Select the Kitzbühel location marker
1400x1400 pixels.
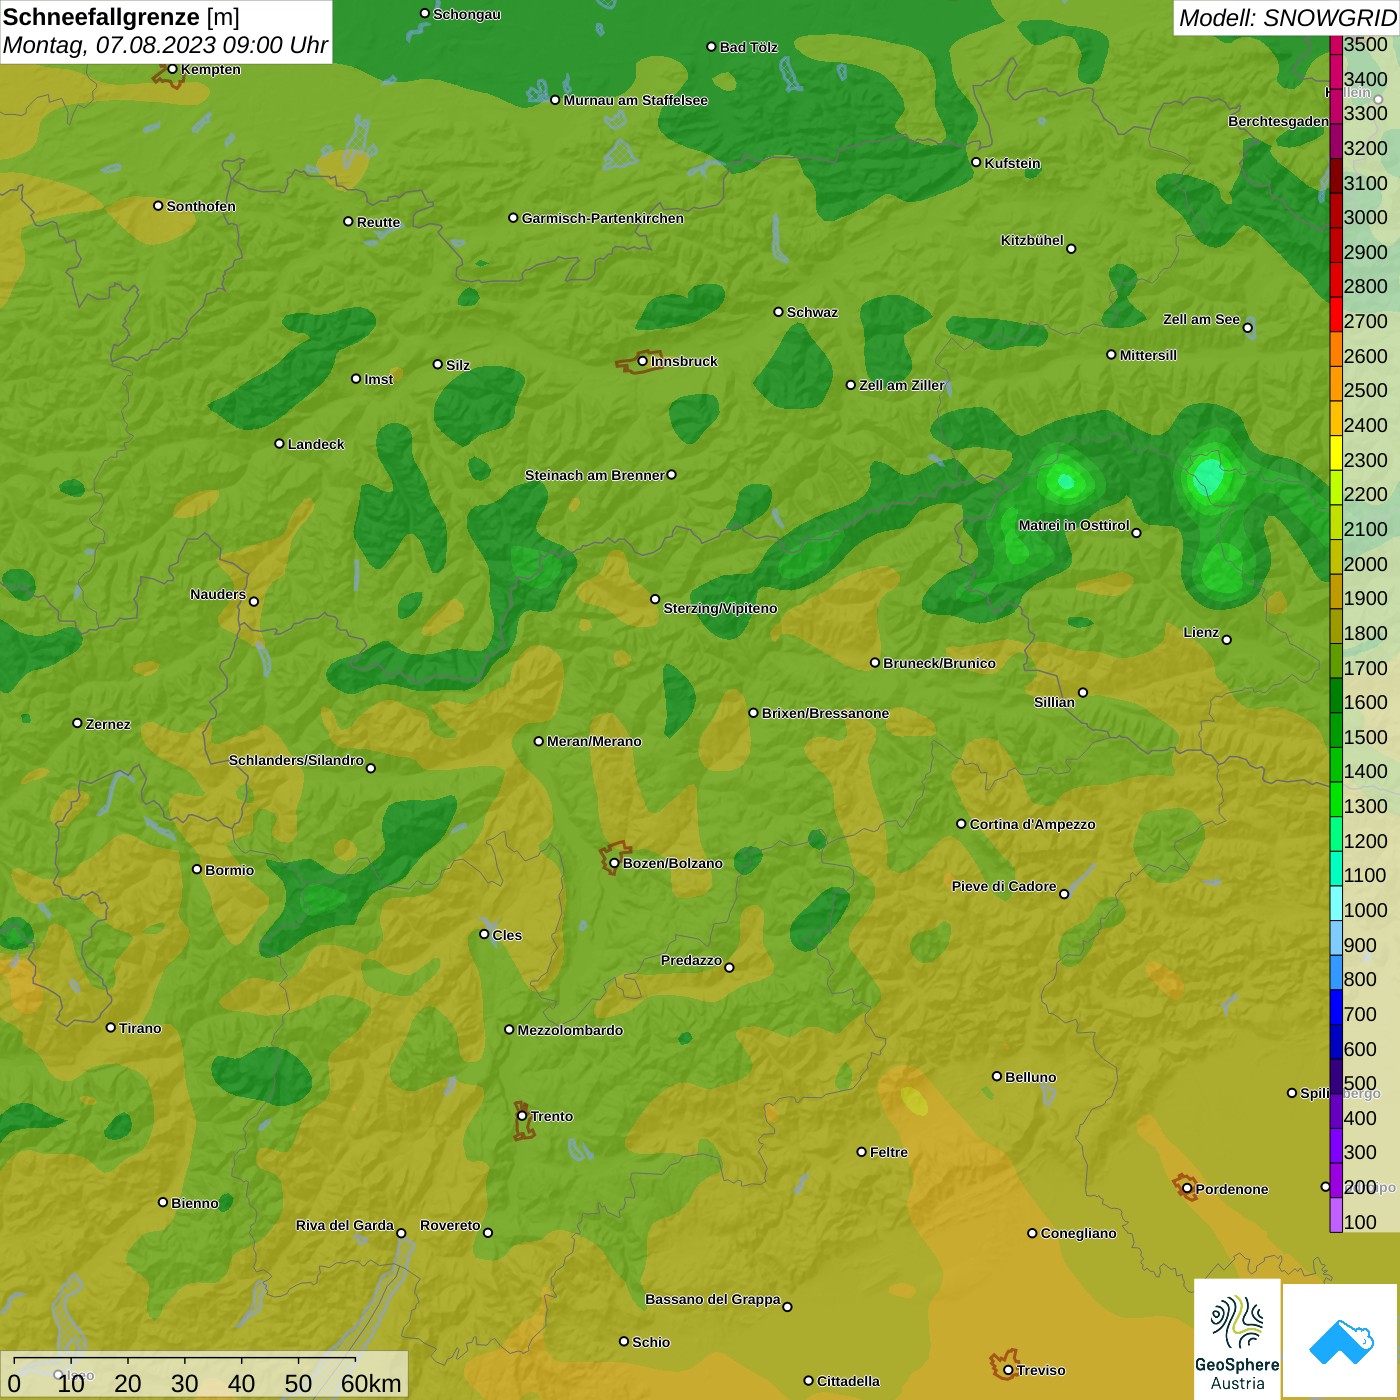tap(1071, 249)
